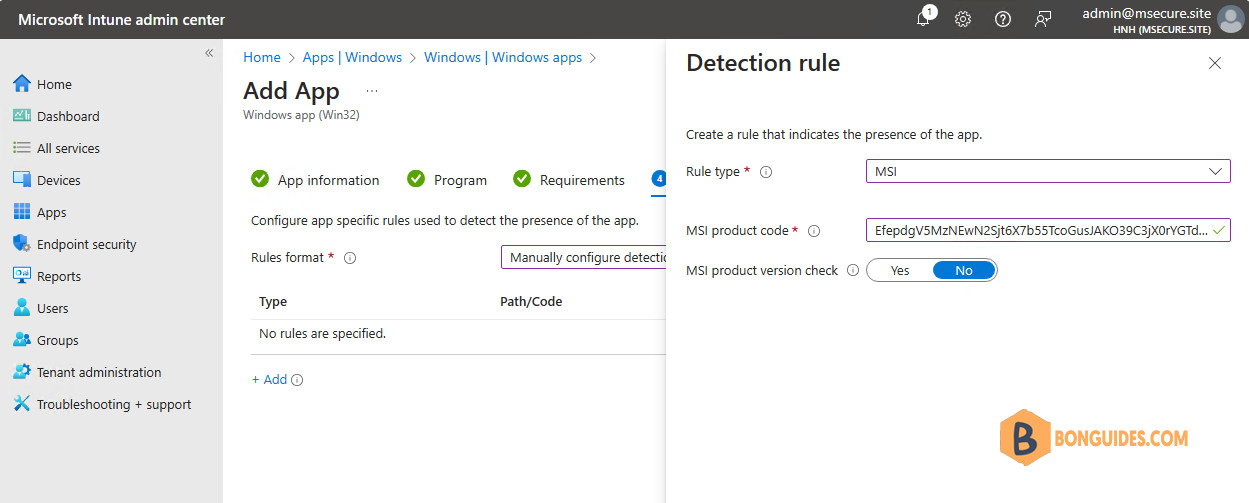This screenshot has height=503, width=1249.
Task: Collapse the sidebar with double chevron
Action: pyautogui.click(x=209, y=53)
